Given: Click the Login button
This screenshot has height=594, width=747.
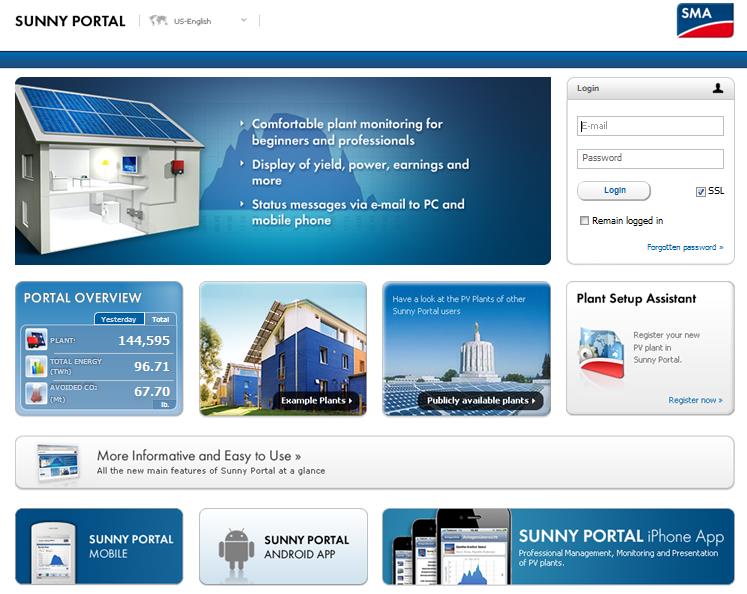Looking at the screenshot, I should pos(614,191).
